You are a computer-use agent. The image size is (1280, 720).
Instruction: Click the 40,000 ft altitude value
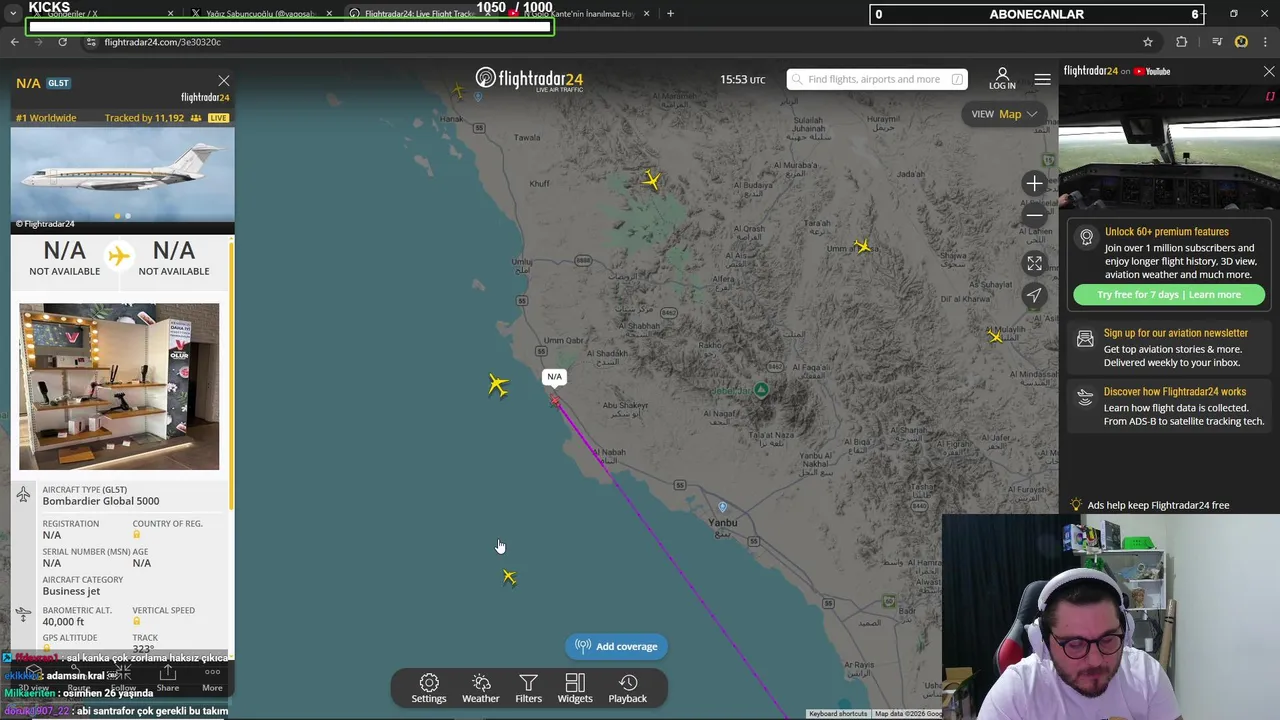click(x=65, y=622)
